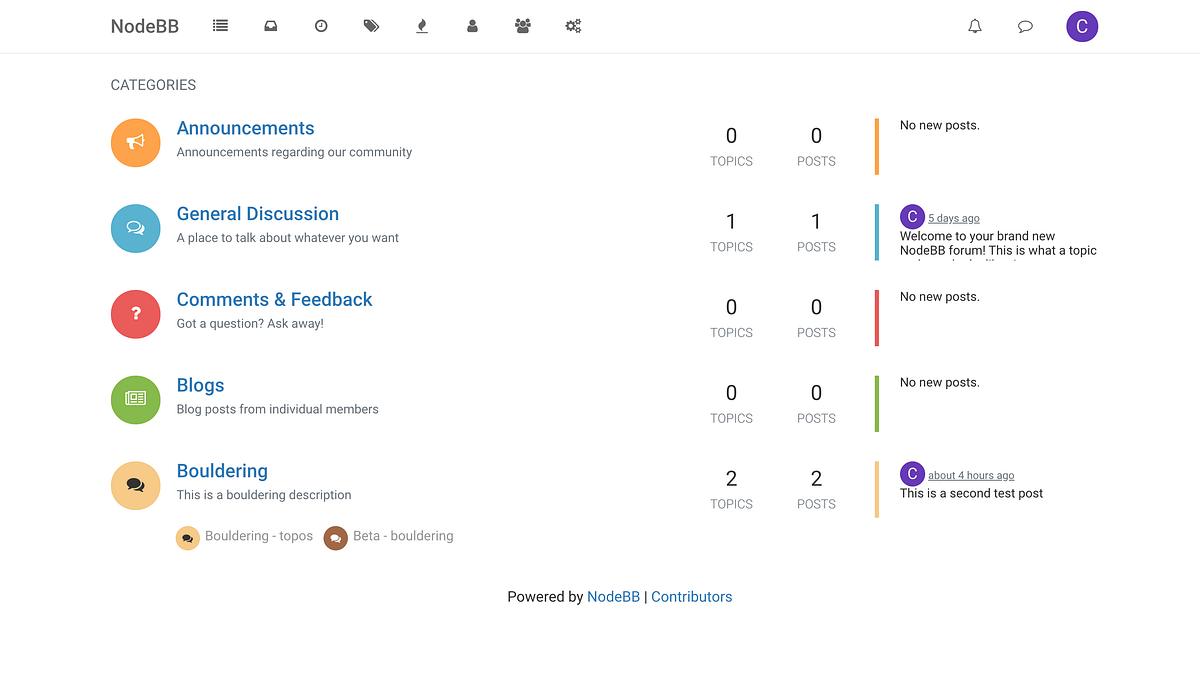Image resolution: width=1200 pixels, height=679 pixels.
Task: View popular topics via the flame icon
Action: [x=421, y=26]
